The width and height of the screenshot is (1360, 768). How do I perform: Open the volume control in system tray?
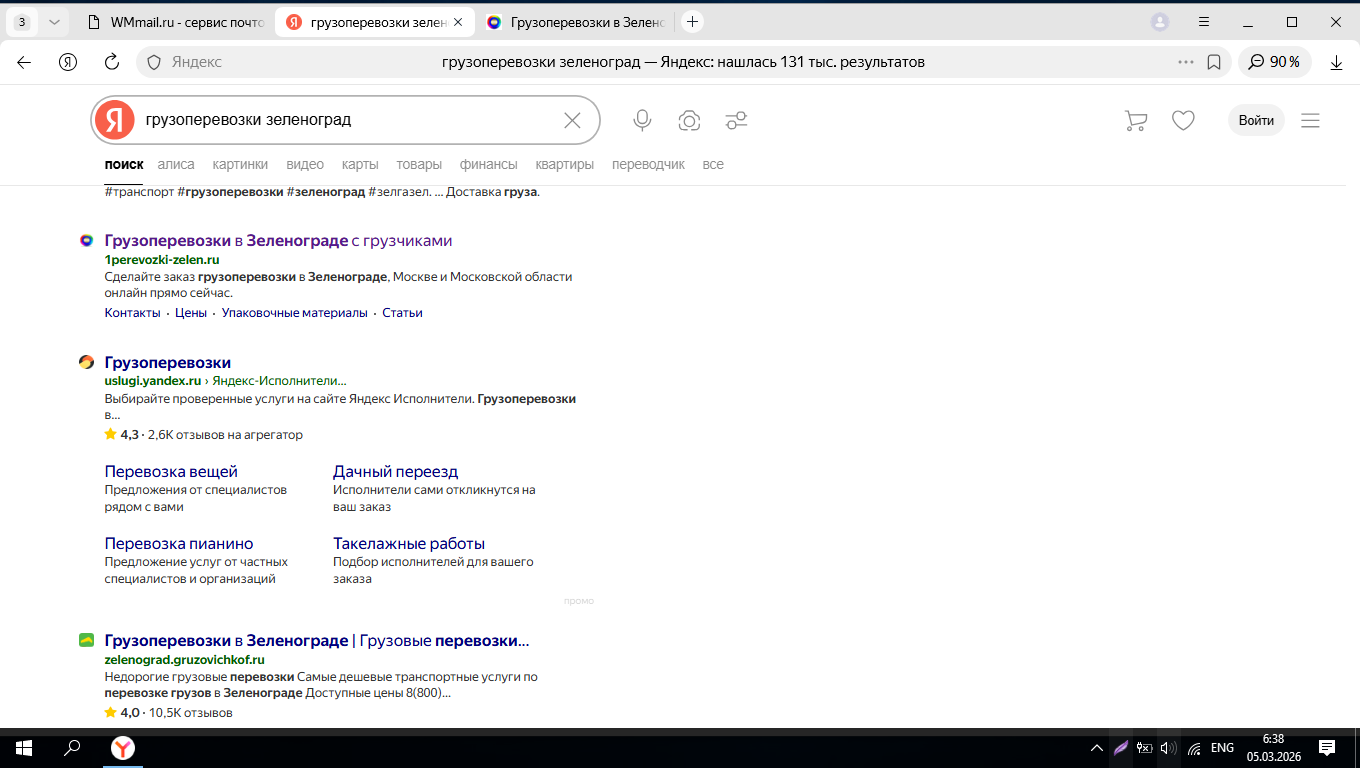(1168, 748)
